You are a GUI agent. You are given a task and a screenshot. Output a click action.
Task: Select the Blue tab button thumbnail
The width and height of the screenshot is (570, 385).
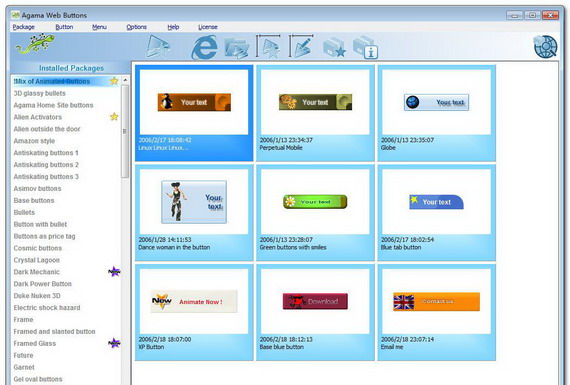tap(436, 213)
